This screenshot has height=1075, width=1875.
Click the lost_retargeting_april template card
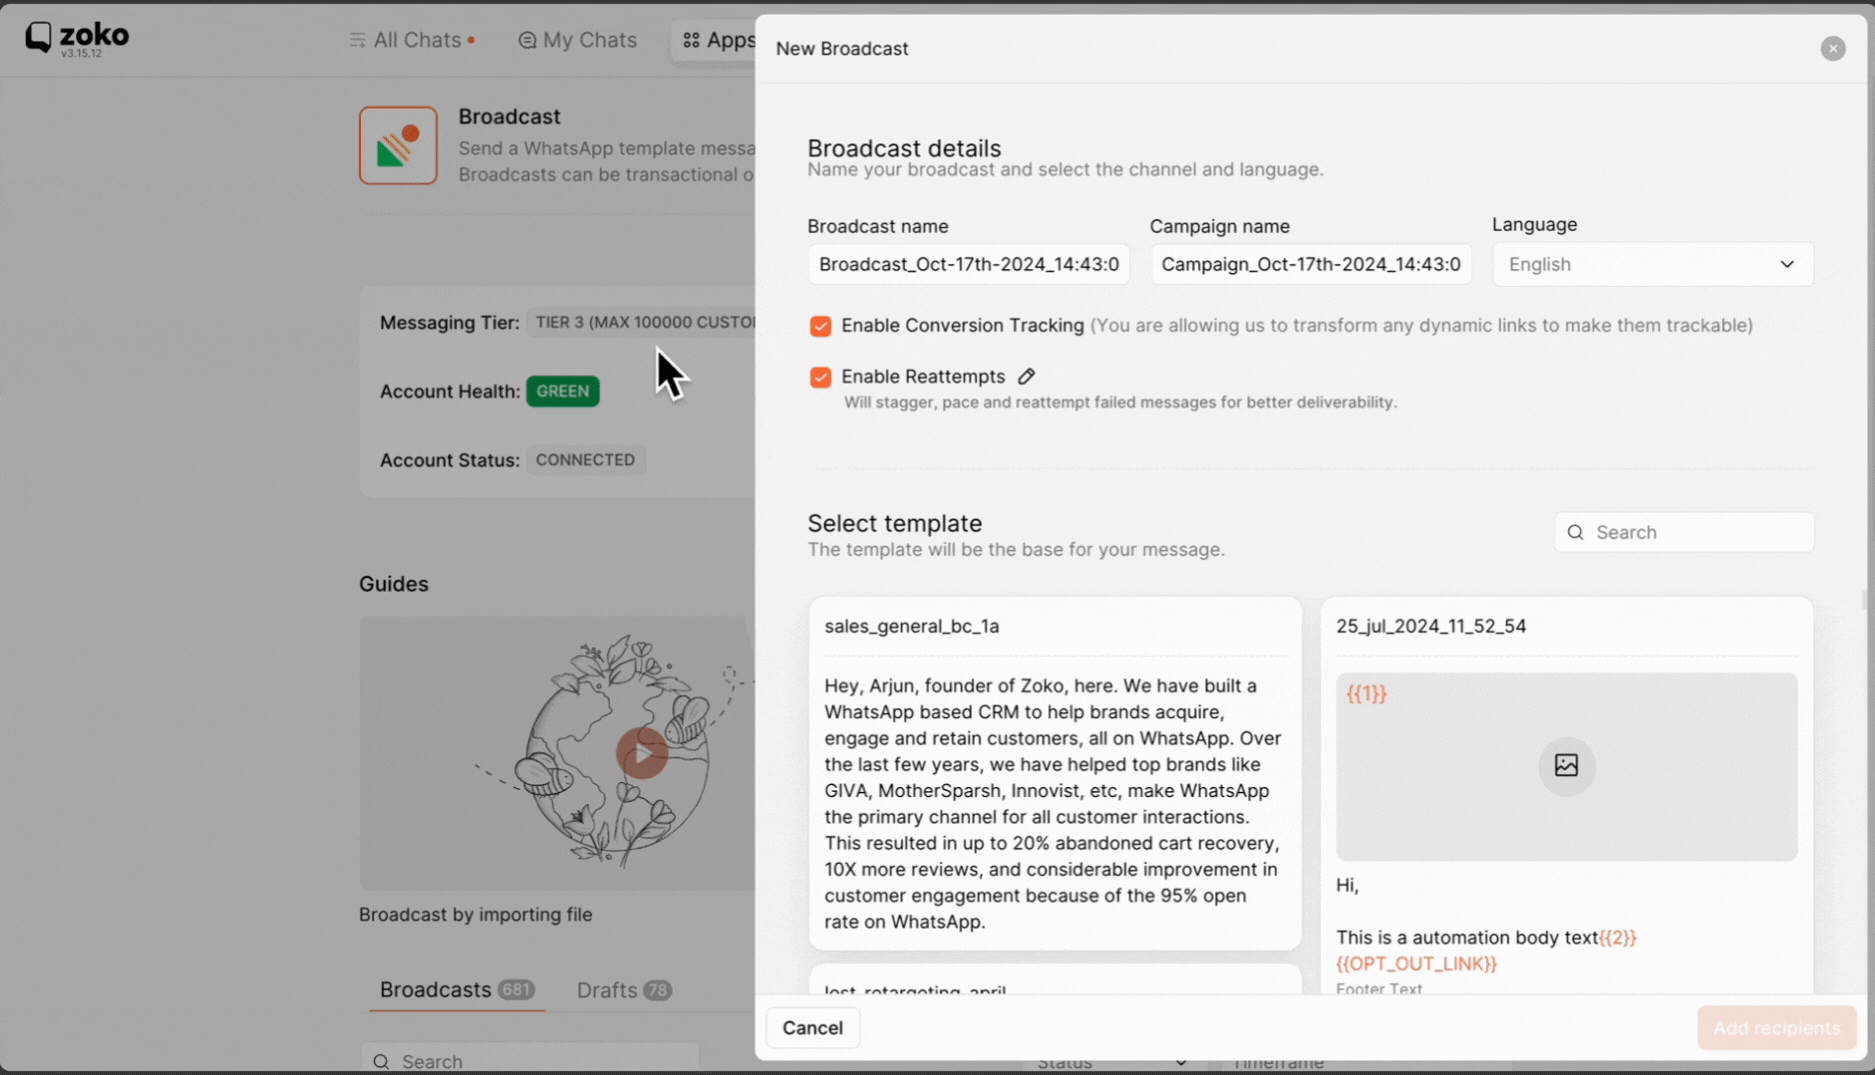click(x=1055, y=980)
